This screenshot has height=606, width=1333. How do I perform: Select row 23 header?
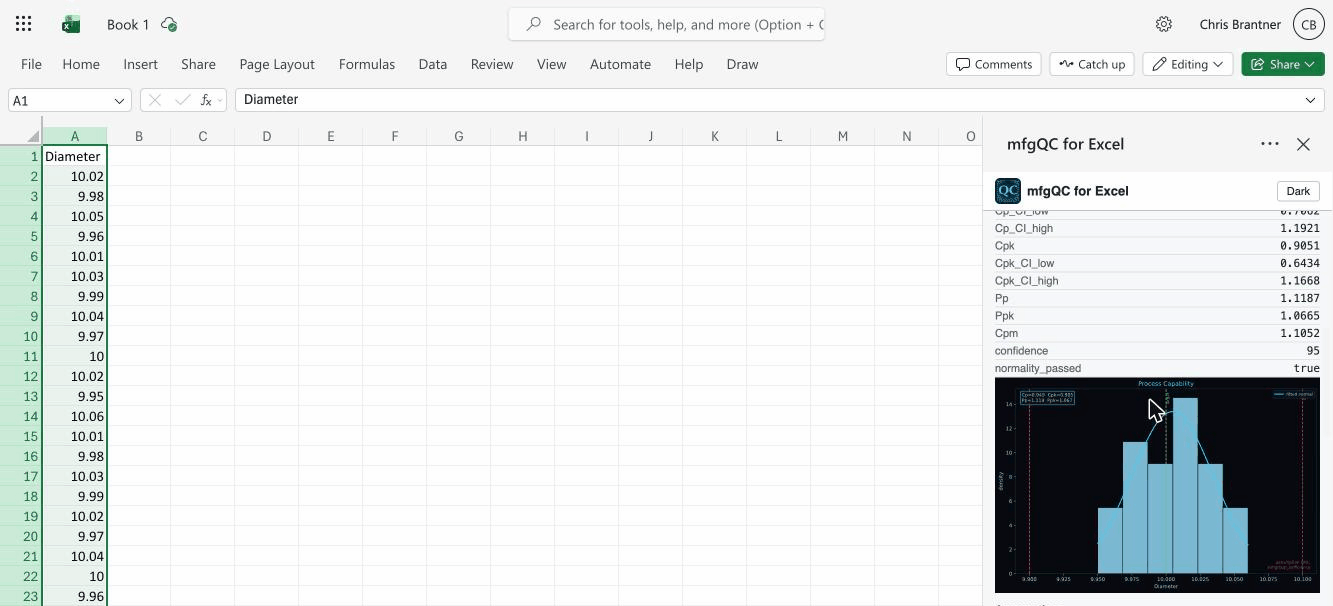point(21,596)
